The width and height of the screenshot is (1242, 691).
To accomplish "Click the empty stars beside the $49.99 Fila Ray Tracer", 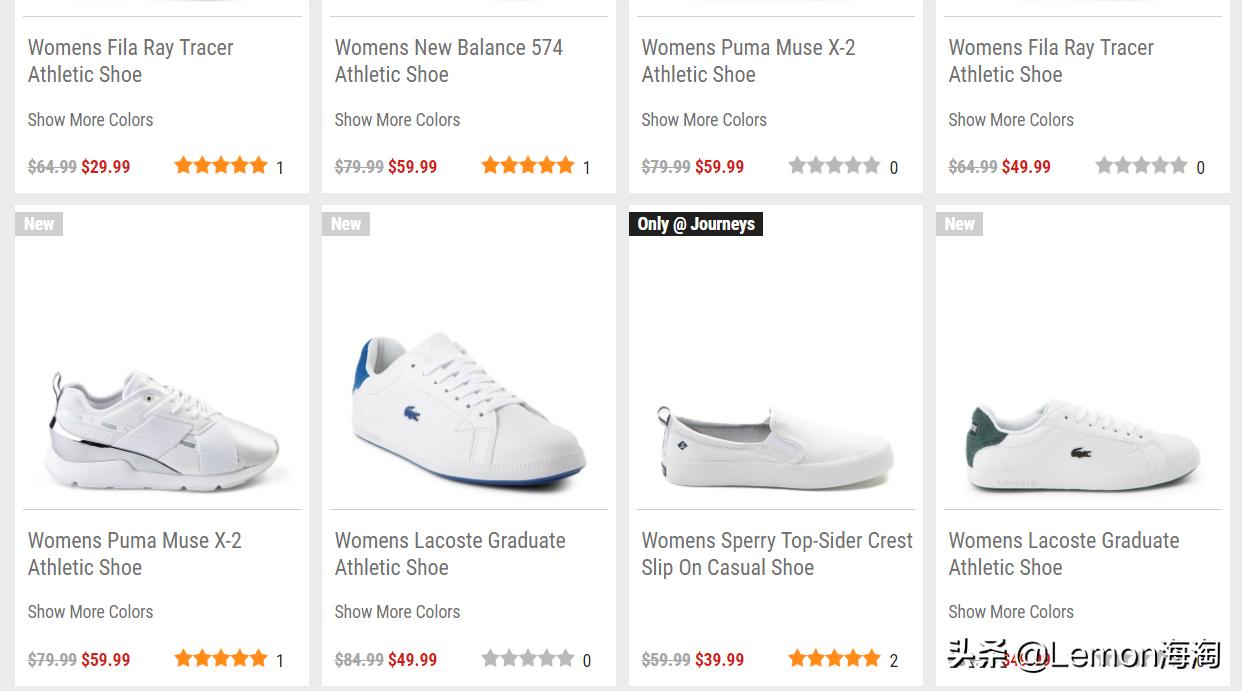I will (1141, 166).
